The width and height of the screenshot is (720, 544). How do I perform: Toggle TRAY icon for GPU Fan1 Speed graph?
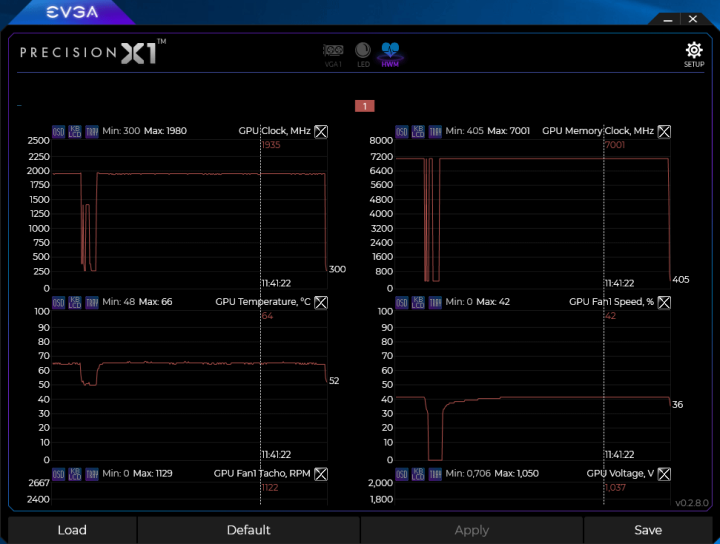pos(435,303)
